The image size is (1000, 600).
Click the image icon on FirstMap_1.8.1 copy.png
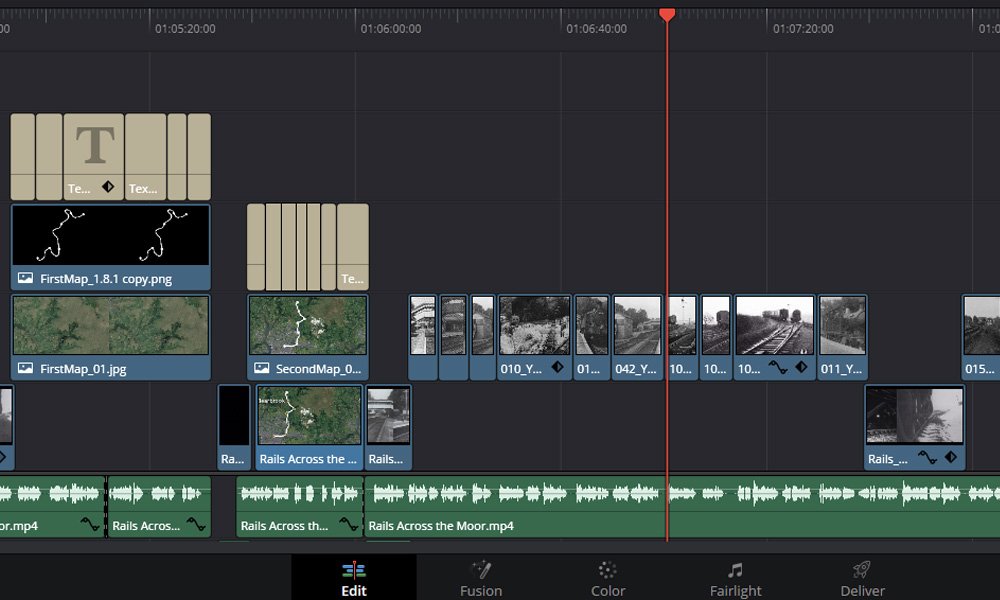[x=25, y=279]
